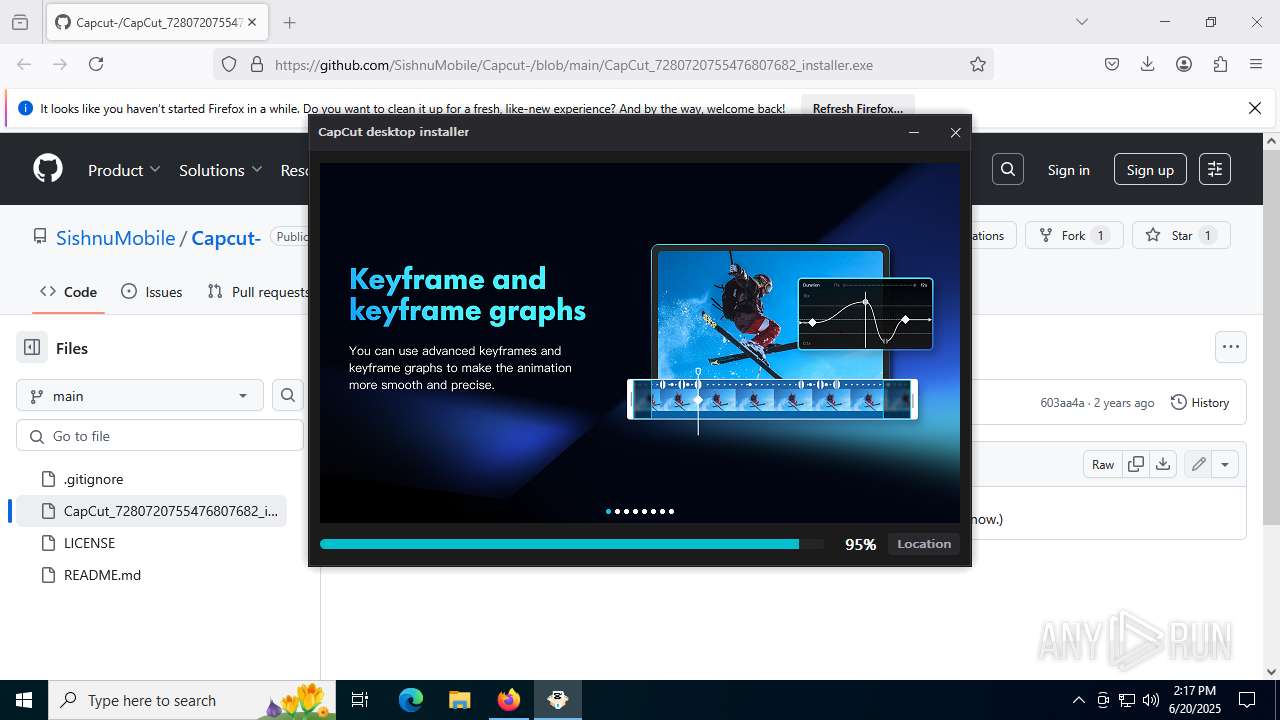Open list all tabs dropdown
Screen dimensions: 1280x720
pos(1082,22)
